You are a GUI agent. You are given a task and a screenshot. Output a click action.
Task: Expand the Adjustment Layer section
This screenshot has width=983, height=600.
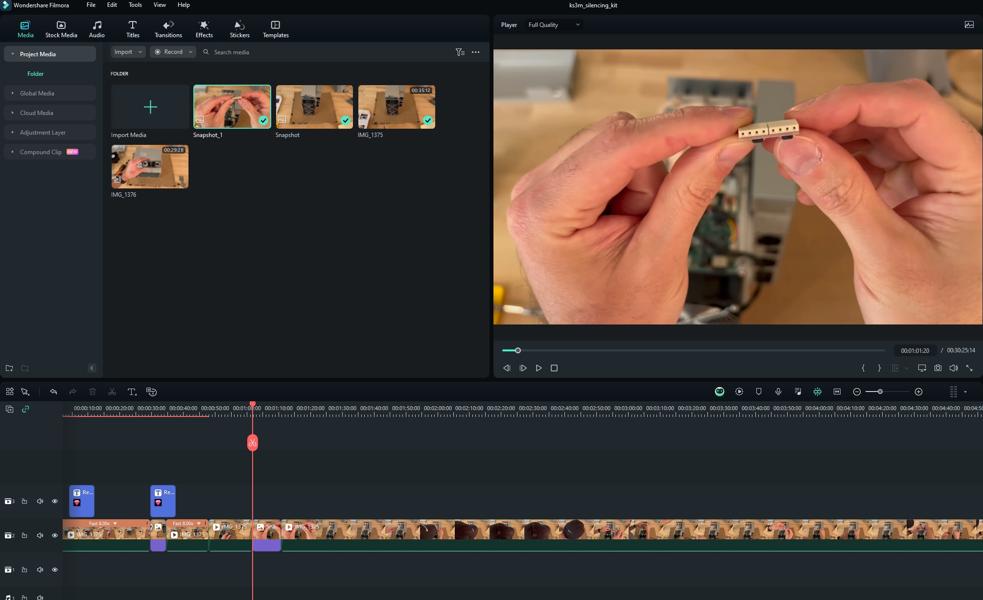[13, 132]
